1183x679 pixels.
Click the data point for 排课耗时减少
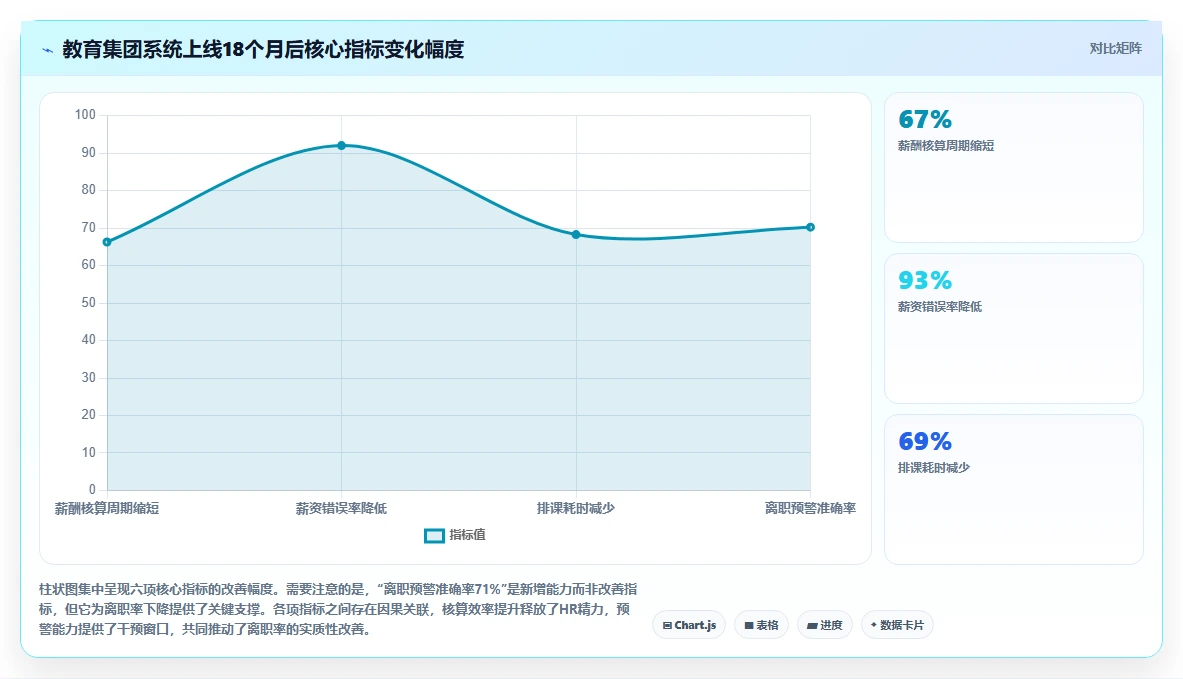[x=576, y=235]
